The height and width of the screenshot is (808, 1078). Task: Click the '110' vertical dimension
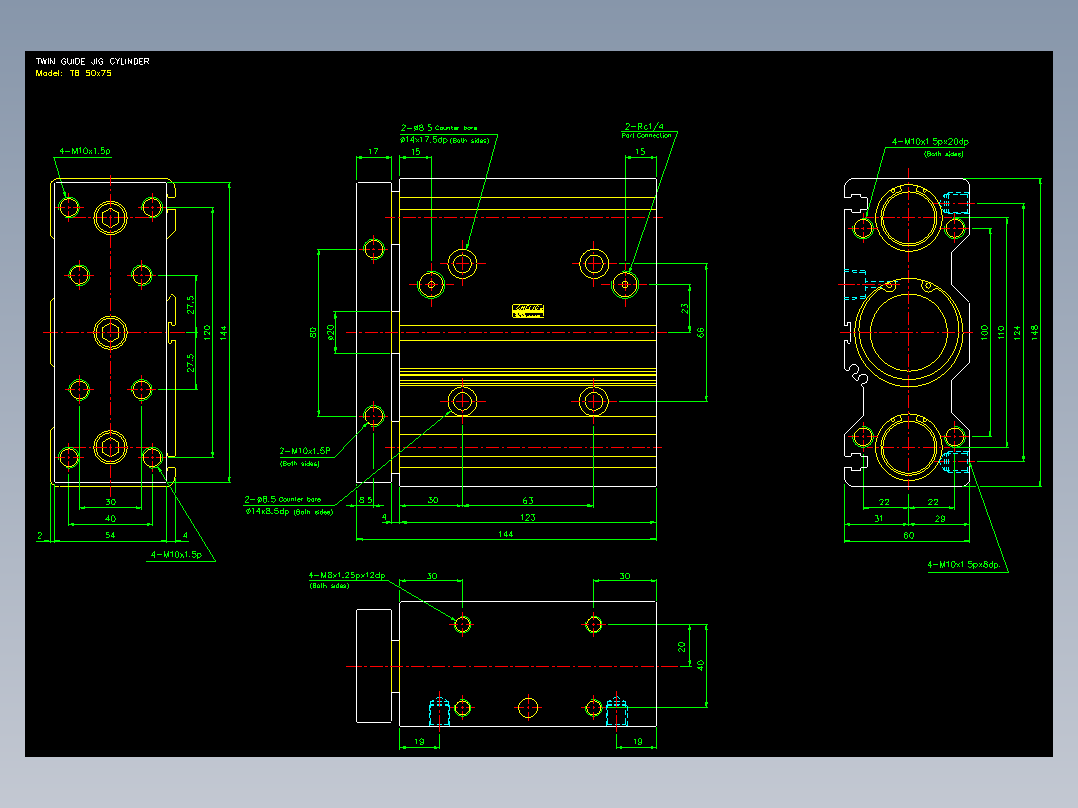click(x=1001, y=332)
